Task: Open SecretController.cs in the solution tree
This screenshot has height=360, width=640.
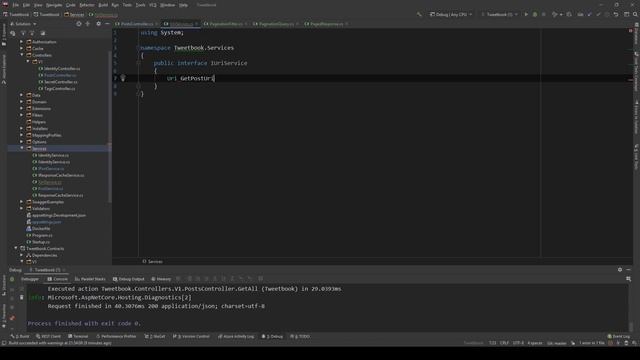Action: click(58, 82)
